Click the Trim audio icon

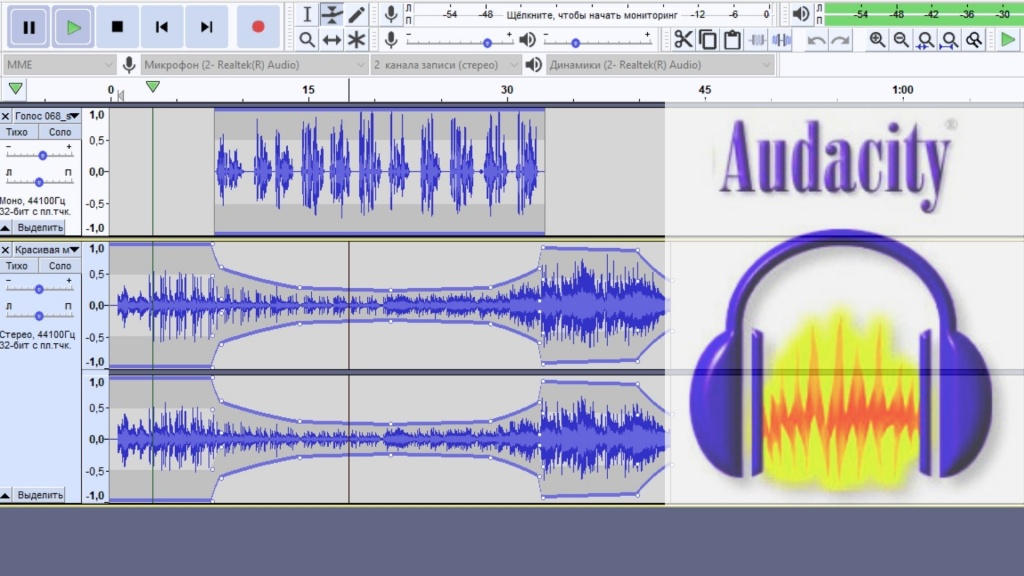coord(757,40)
